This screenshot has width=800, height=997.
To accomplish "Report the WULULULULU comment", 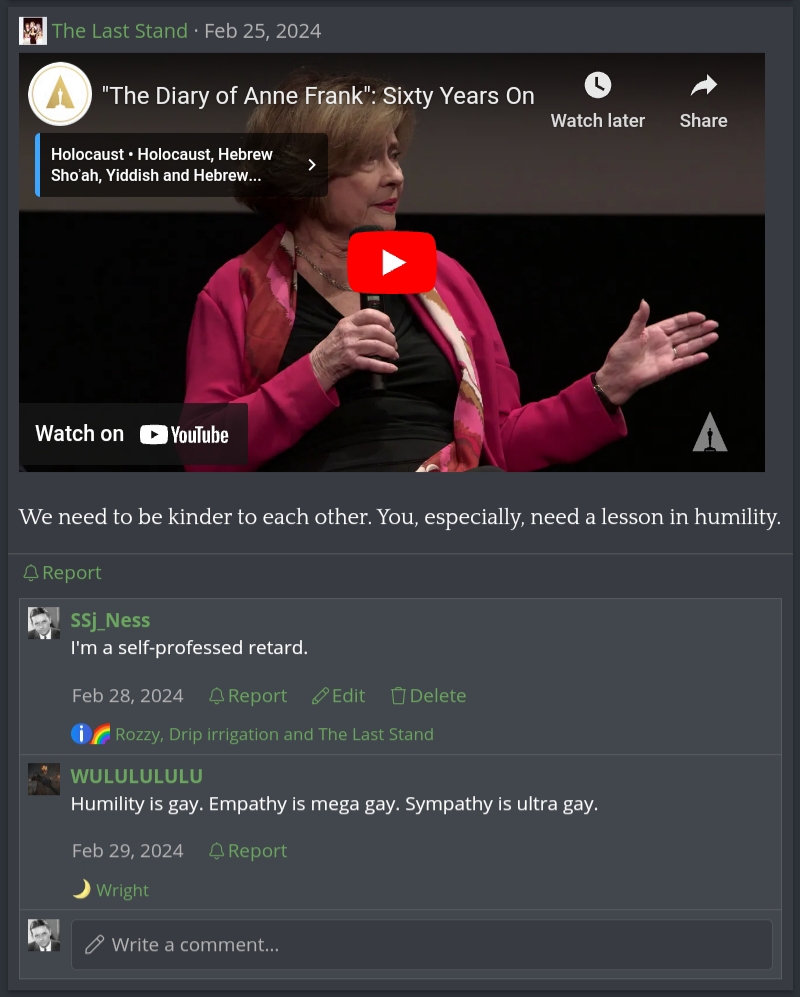I will [x=248, y=851].
